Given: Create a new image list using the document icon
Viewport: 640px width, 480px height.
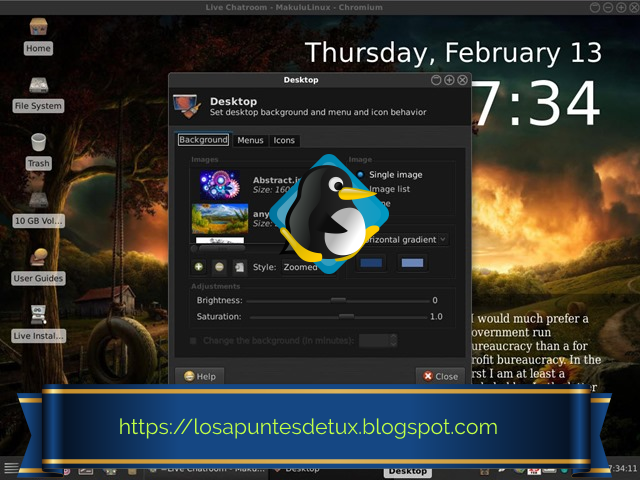Looking at the screenshot, I should pos(240,267).
